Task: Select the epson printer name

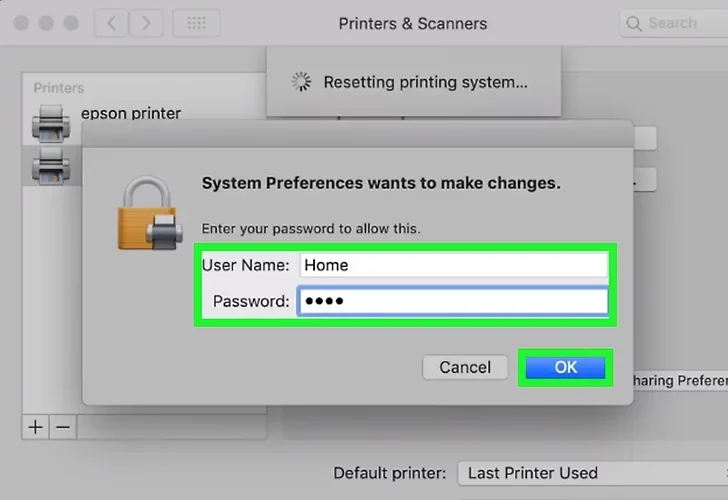Action: point(131,113)
